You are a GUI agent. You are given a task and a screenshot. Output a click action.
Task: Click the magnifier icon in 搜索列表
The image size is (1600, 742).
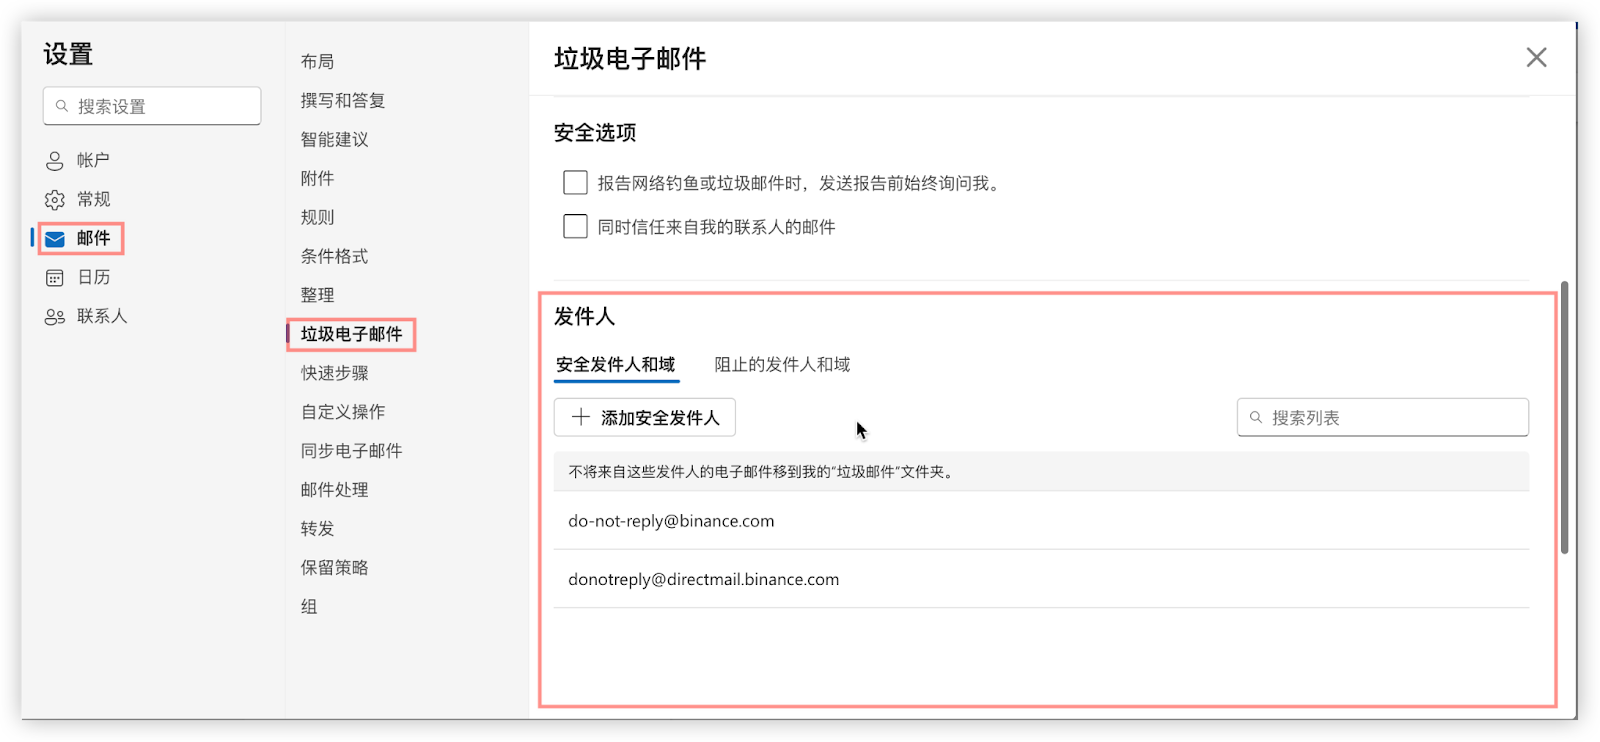click(1256, 418)
